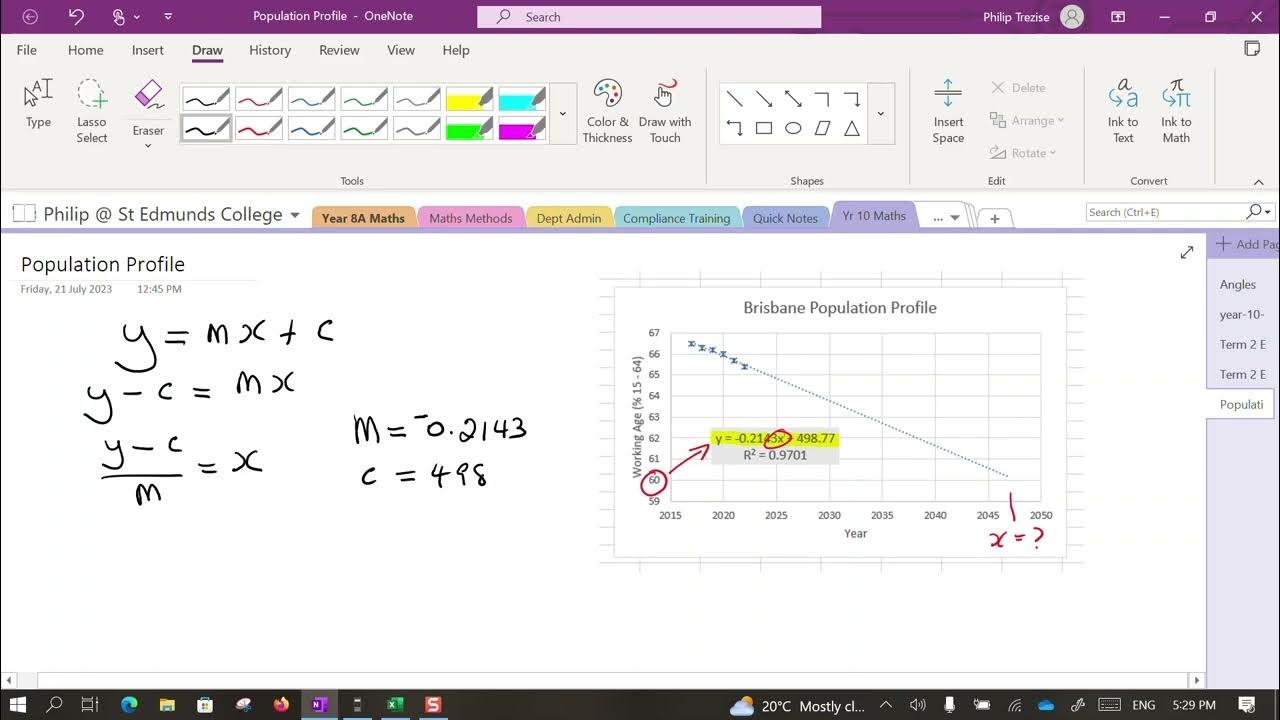Switch to the Insert tab
This screenshot has height=720, width=1280.
148,50
